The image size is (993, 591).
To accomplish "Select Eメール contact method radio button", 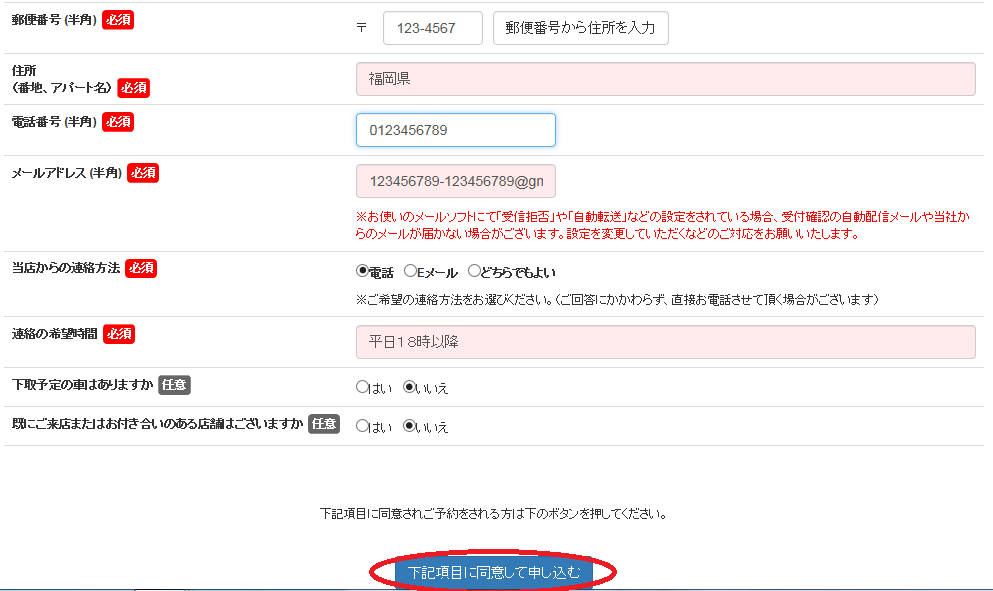I will tap(410, 271).
